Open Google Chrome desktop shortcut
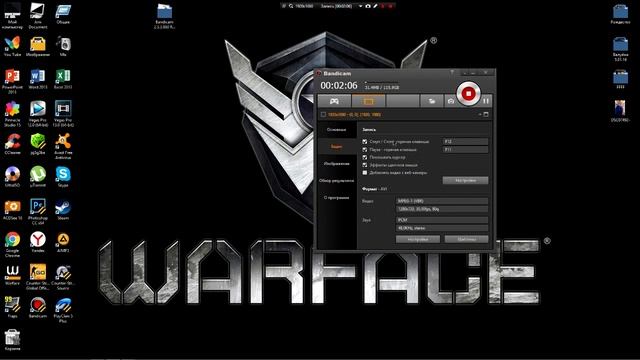The width and height of the screenshot is (640, 360). tap(12, 244)
